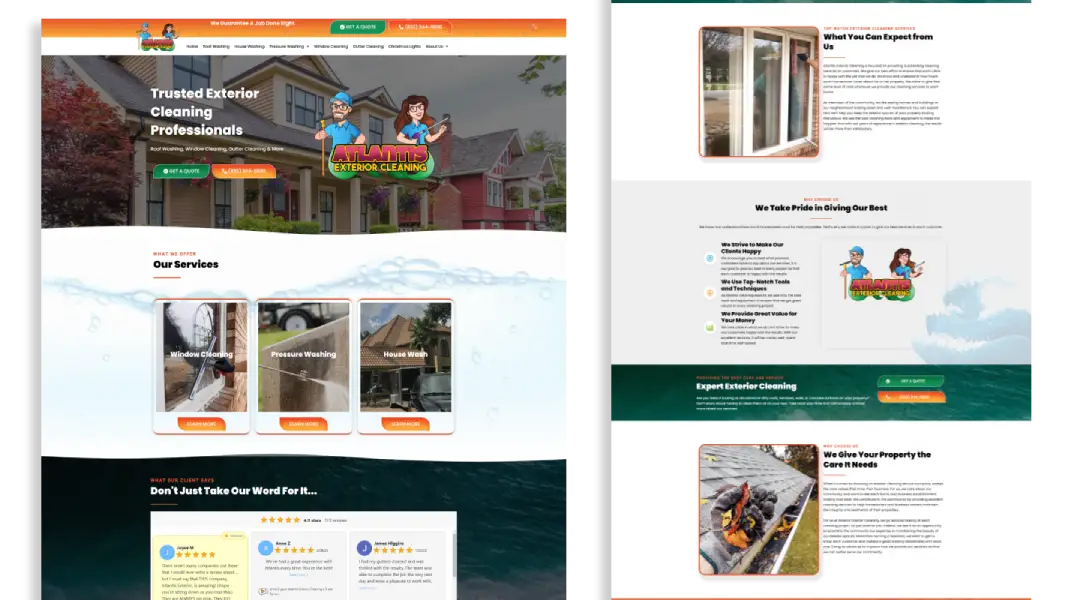Click James Higgins' reviewer avatar
This screenshot has width=1080, height=600.
365,548
